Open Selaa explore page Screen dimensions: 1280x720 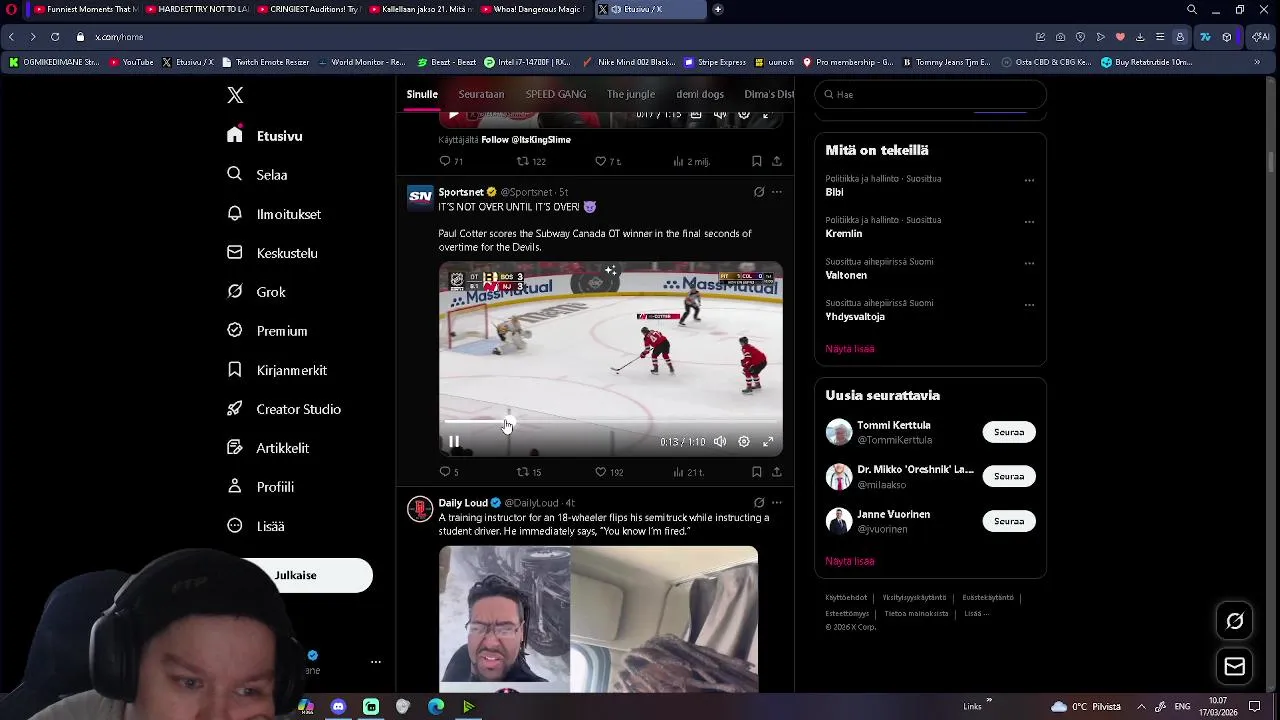pyautogui.click(x=258, y=175)
